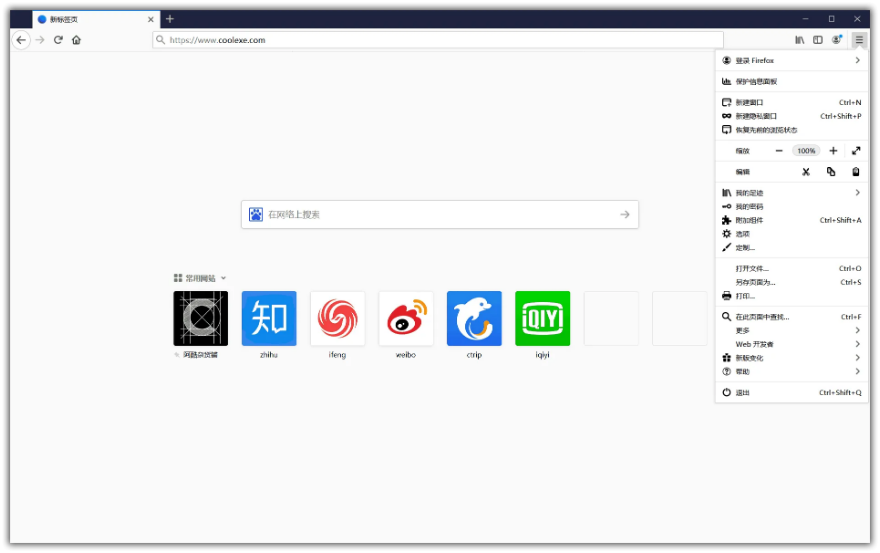Choose open file entry (Ctrl+O)
This screenshot has height=553, width=880.
coord(791,268)
